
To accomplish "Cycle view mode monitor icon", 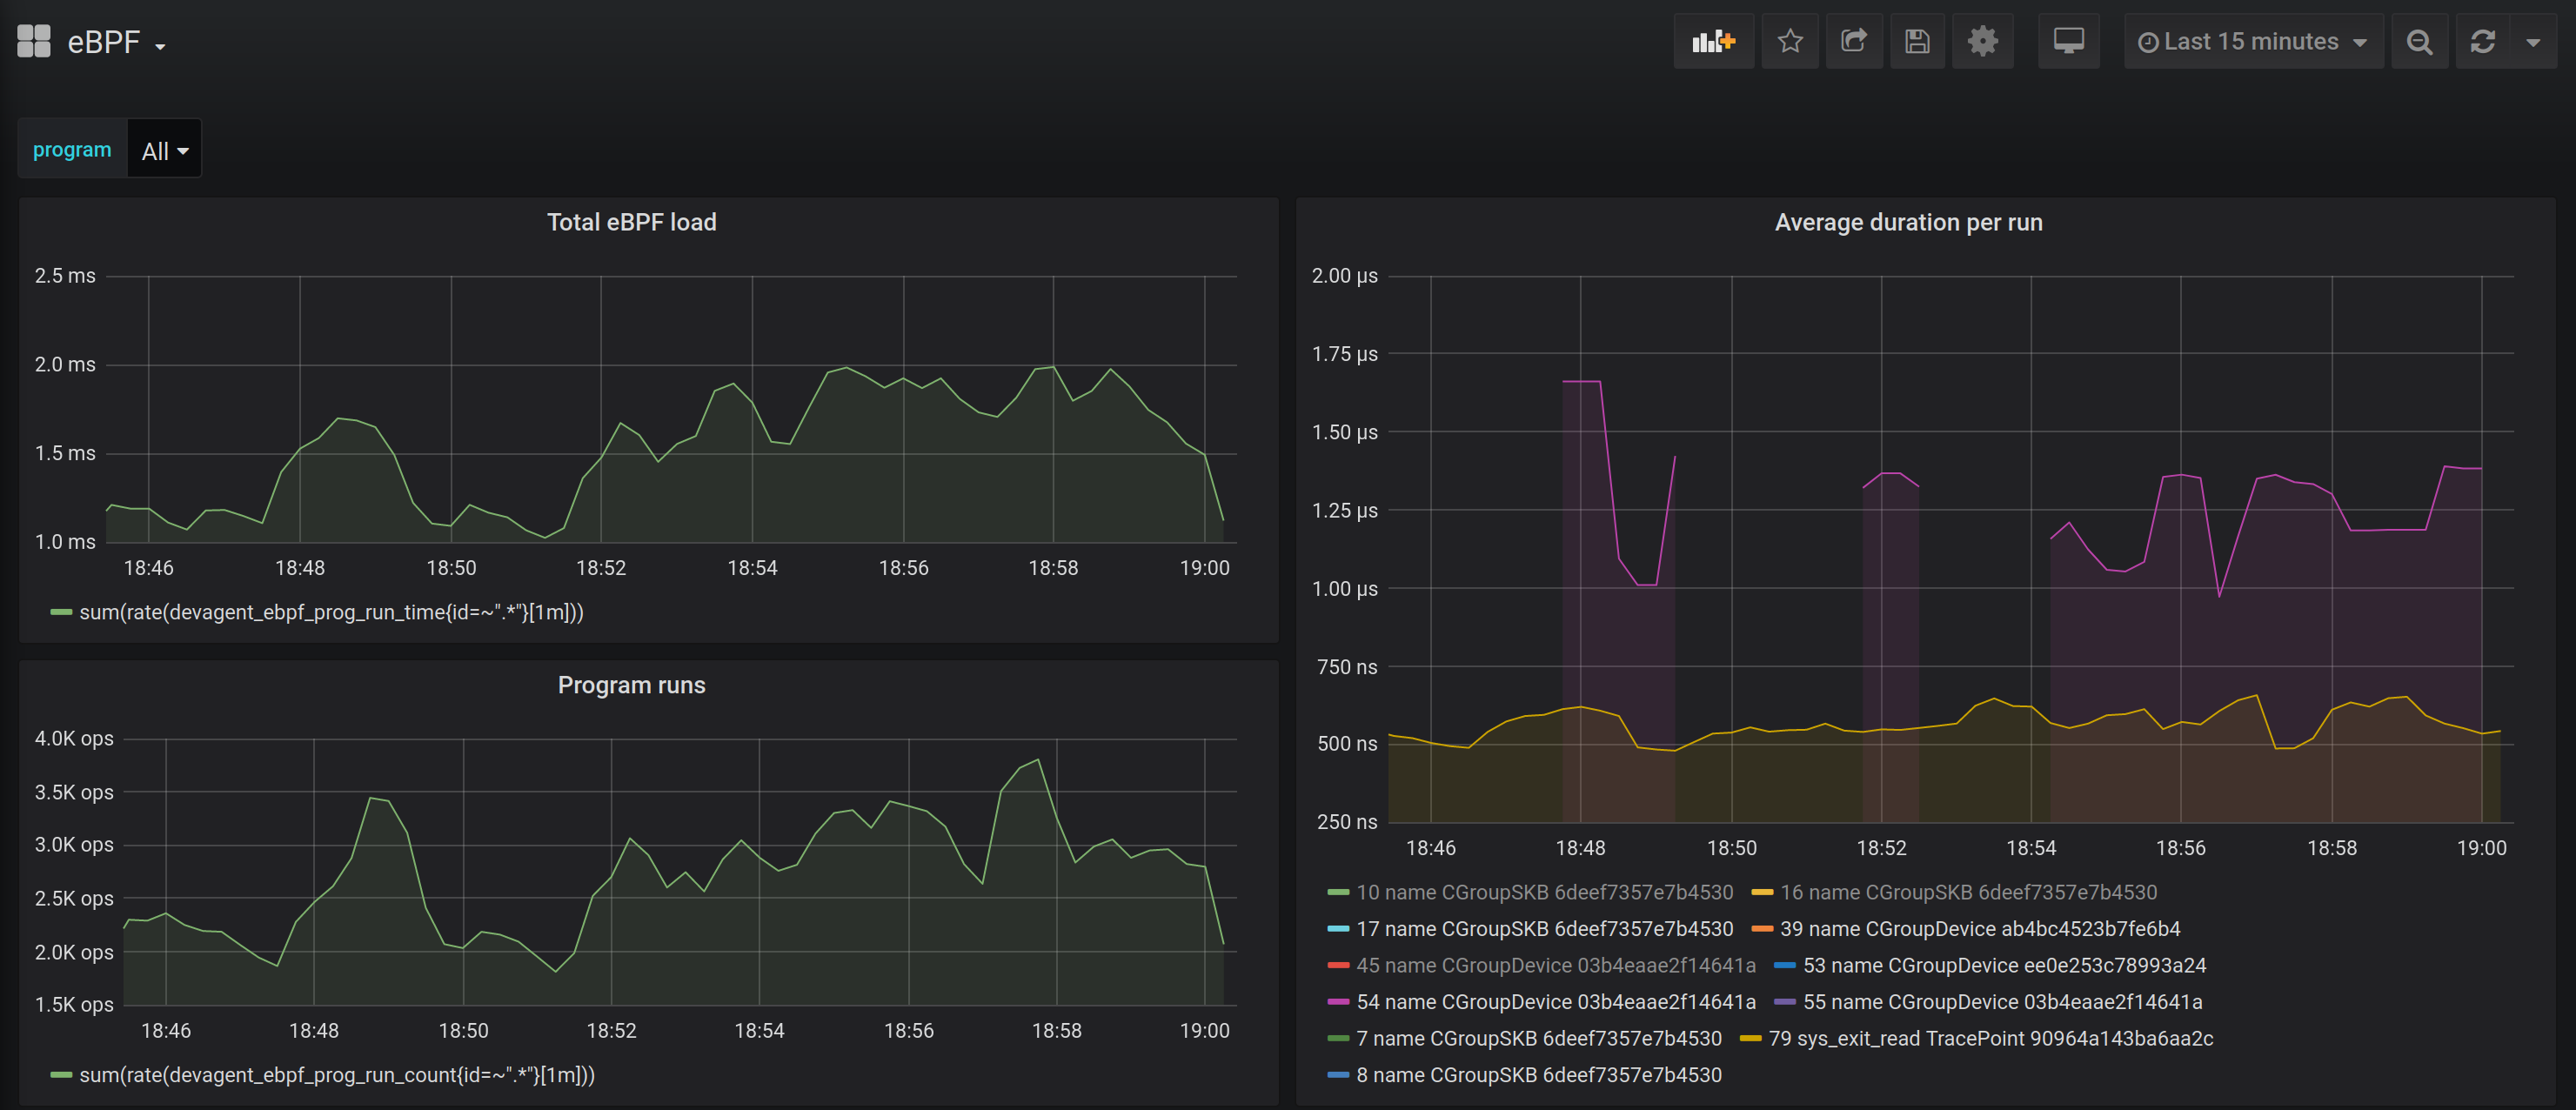I will [x=2068, y=42].
